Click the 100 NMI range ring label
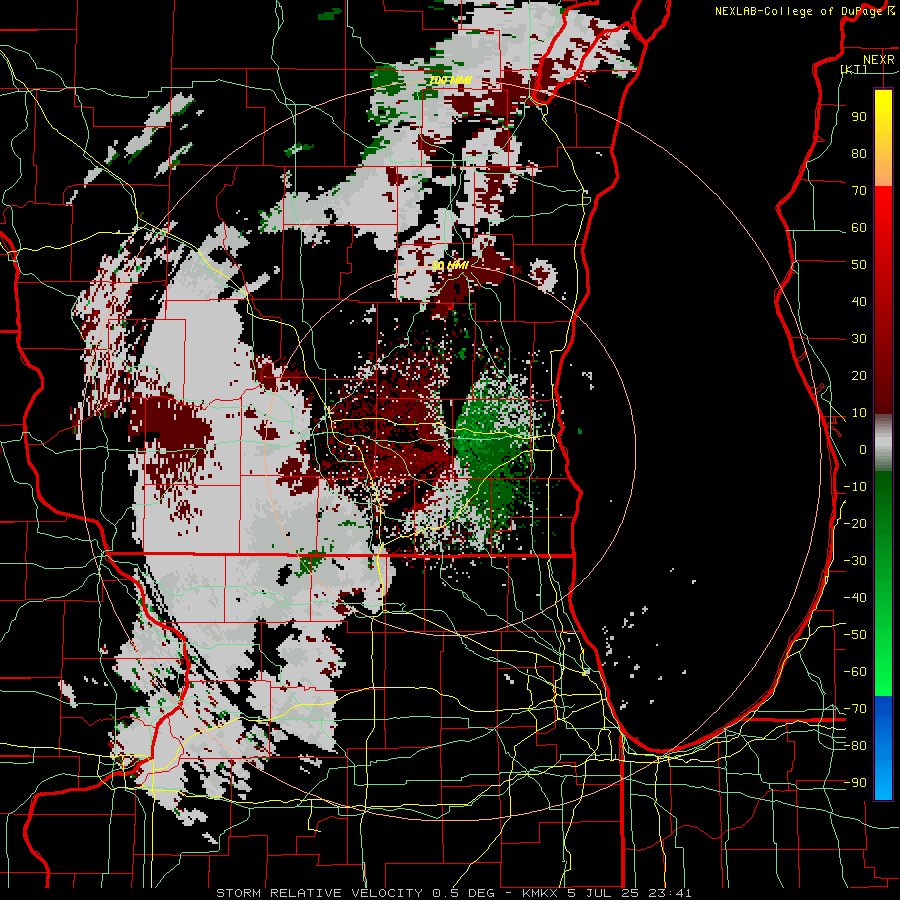Viewport: 900px width, 900px height. pyautogui.click(x=451, y=80)
